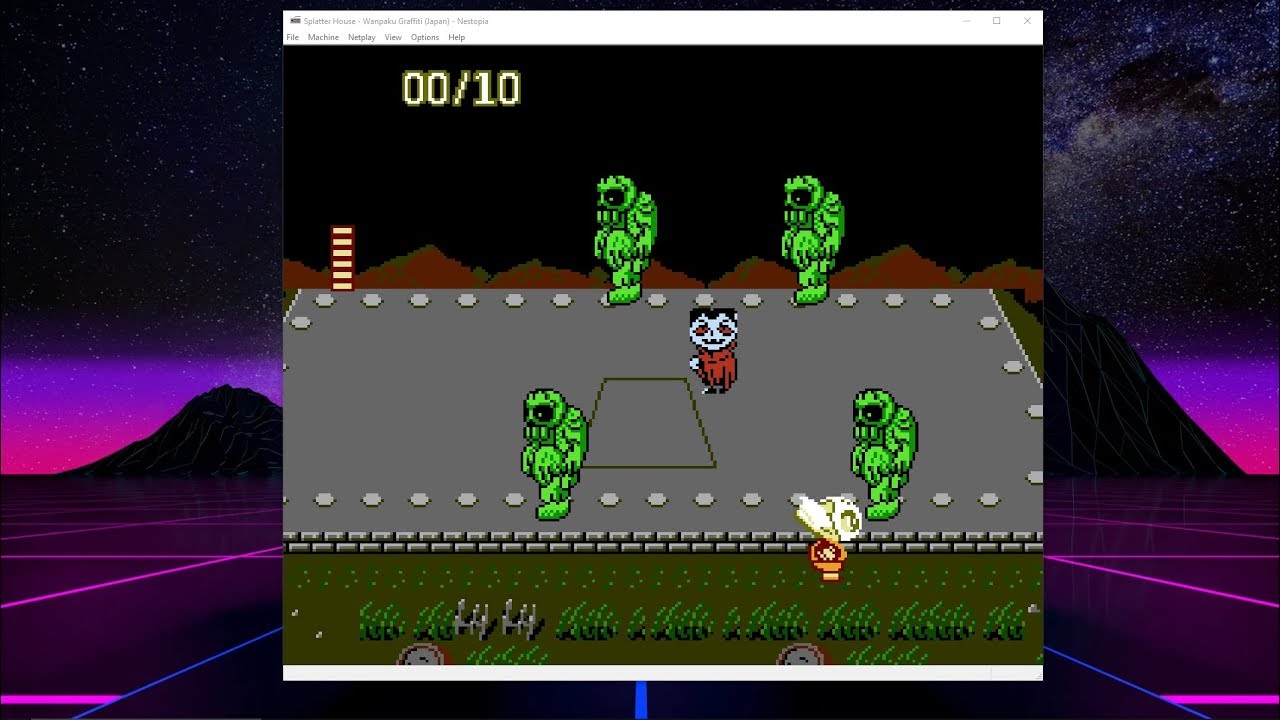Click the Splatter House window title text
This screenshot has width=1280, height=720.
(396, 21)
